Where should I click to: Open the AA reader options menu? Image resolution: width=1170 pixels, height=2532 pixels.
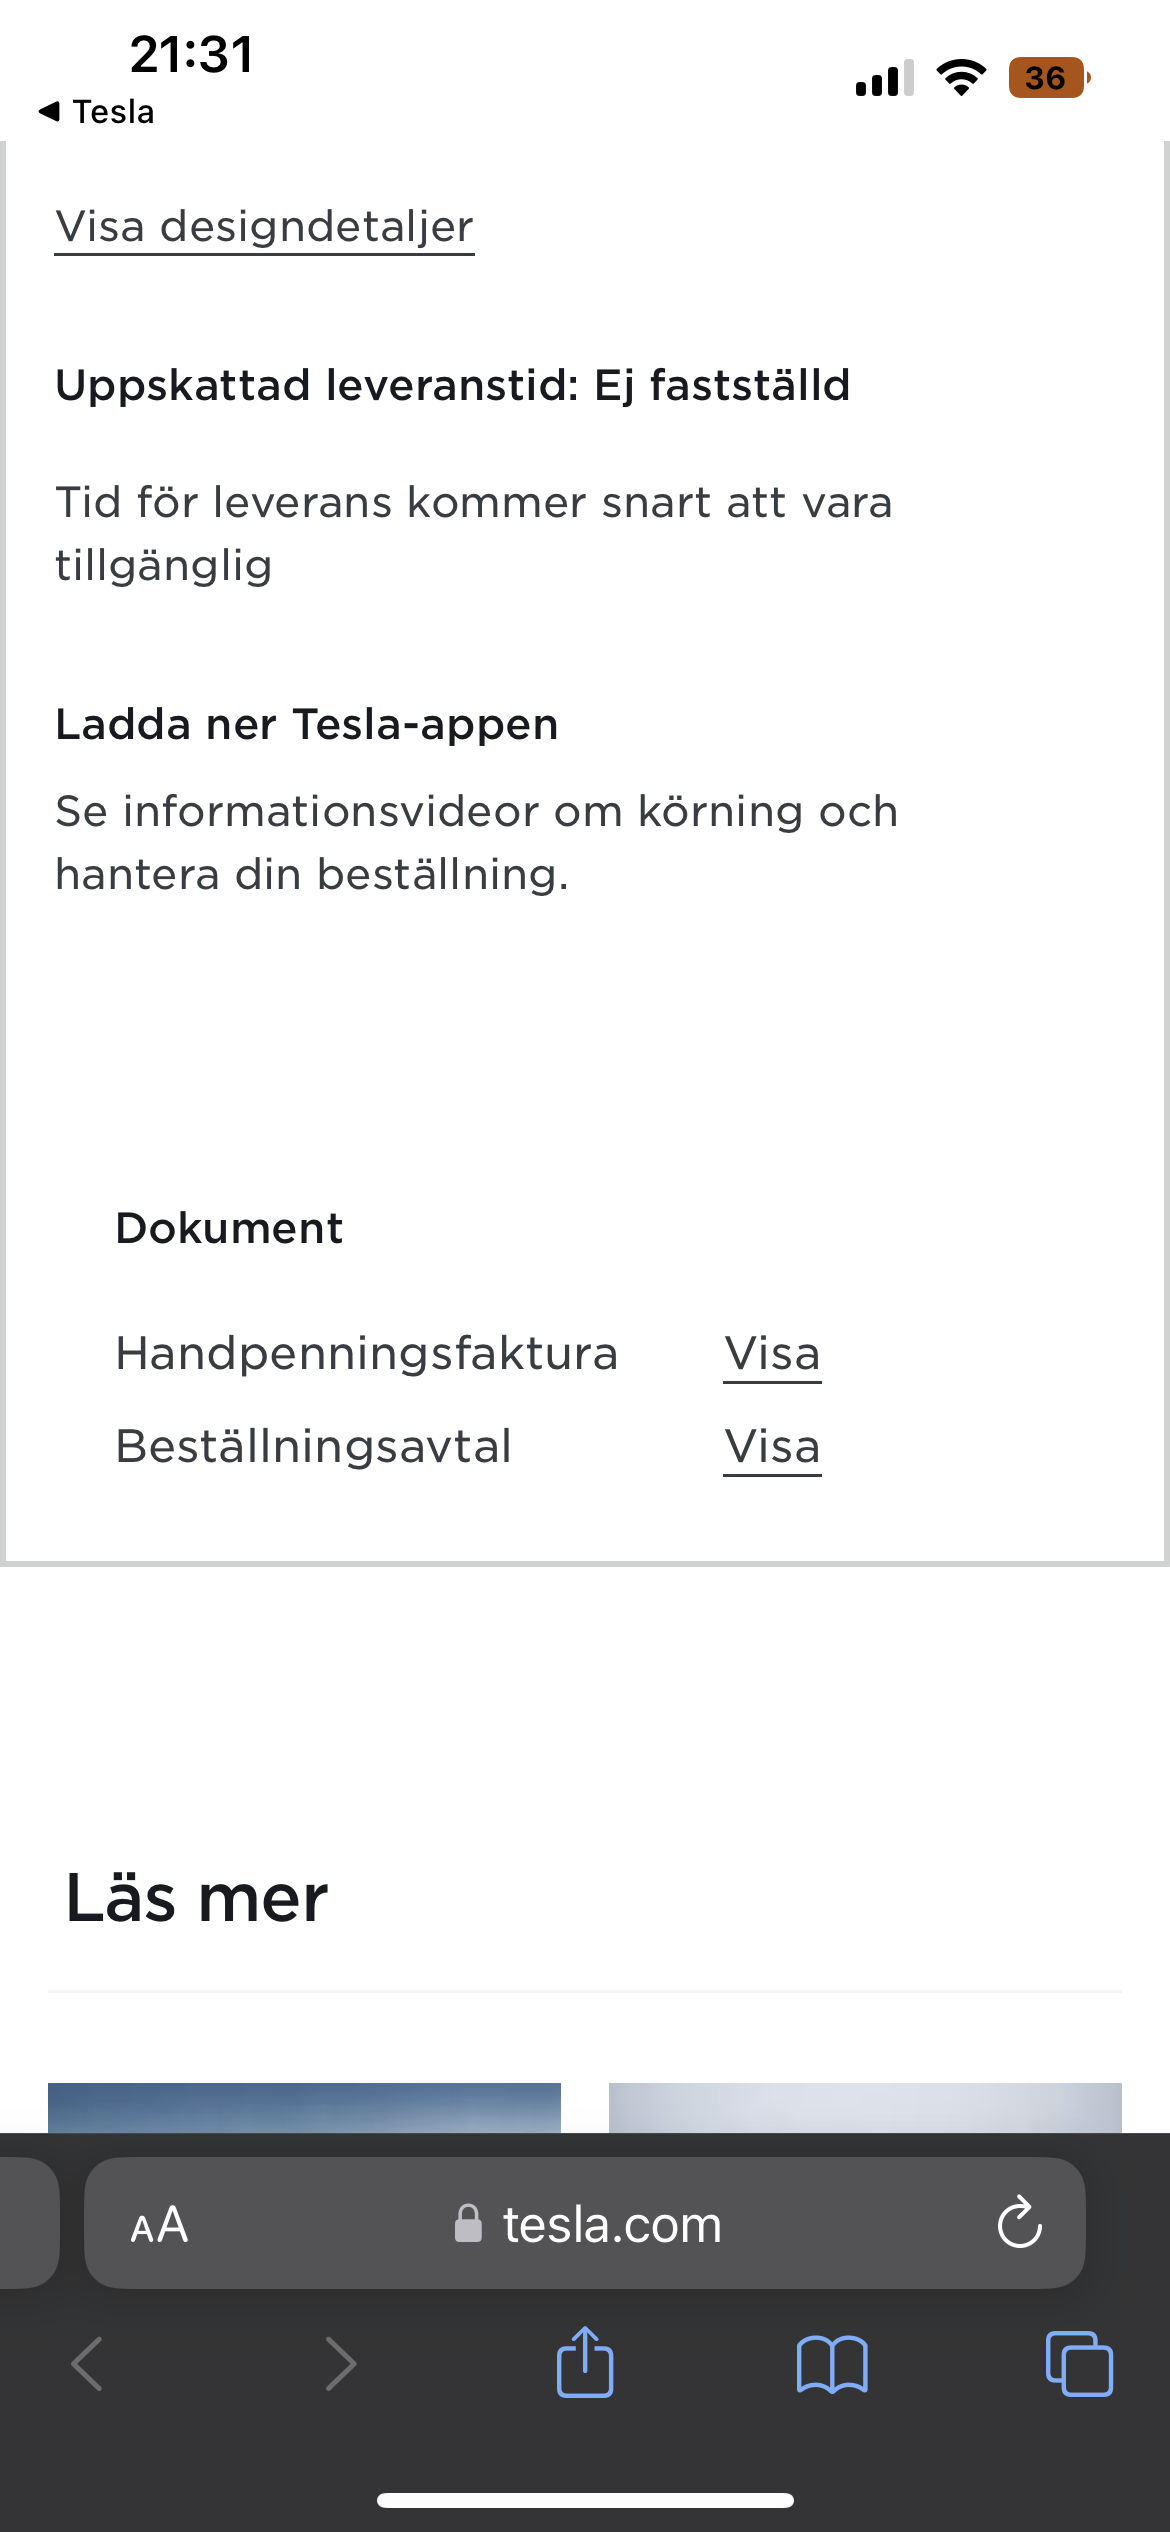coord(159,2225)
